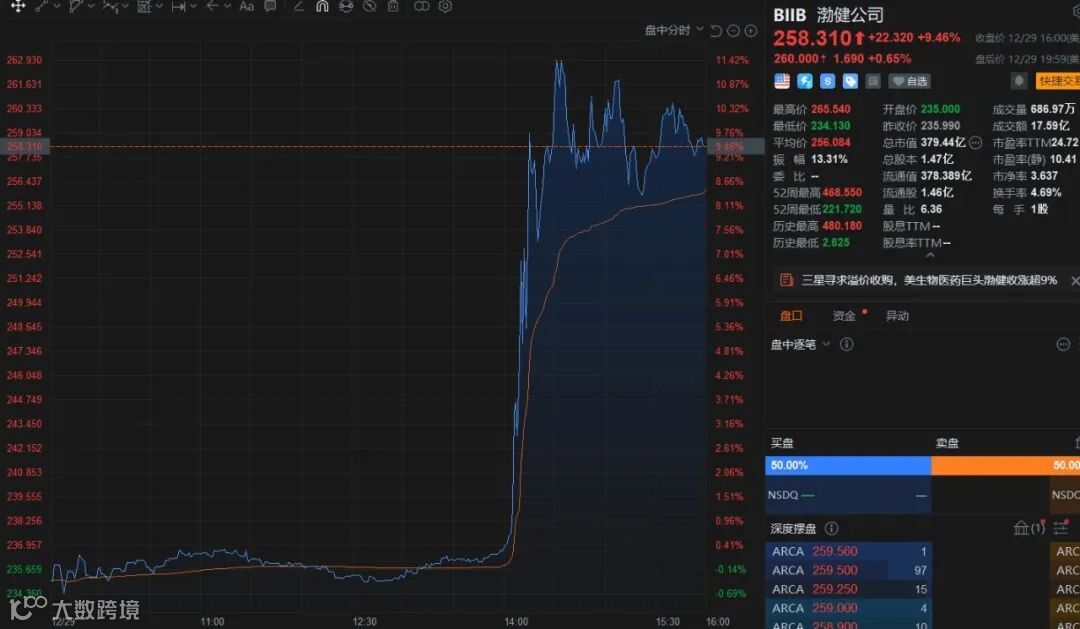Viewport: 1080px width, 629px height.
Task: Select ARCA bid at 259.500
Action: point(848,570)
